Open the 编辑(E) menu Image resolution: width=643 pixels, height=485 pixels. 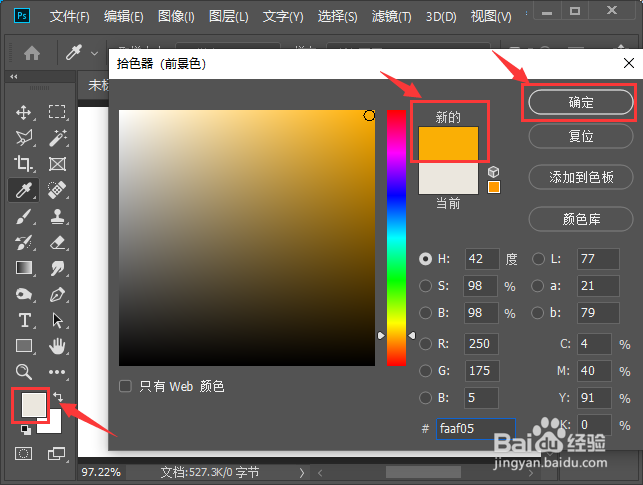[x=123, y=17]
